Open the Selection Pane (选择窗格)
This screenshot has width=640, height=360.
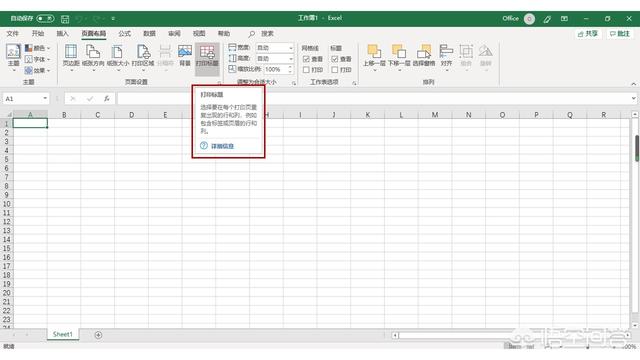(424, 55)
